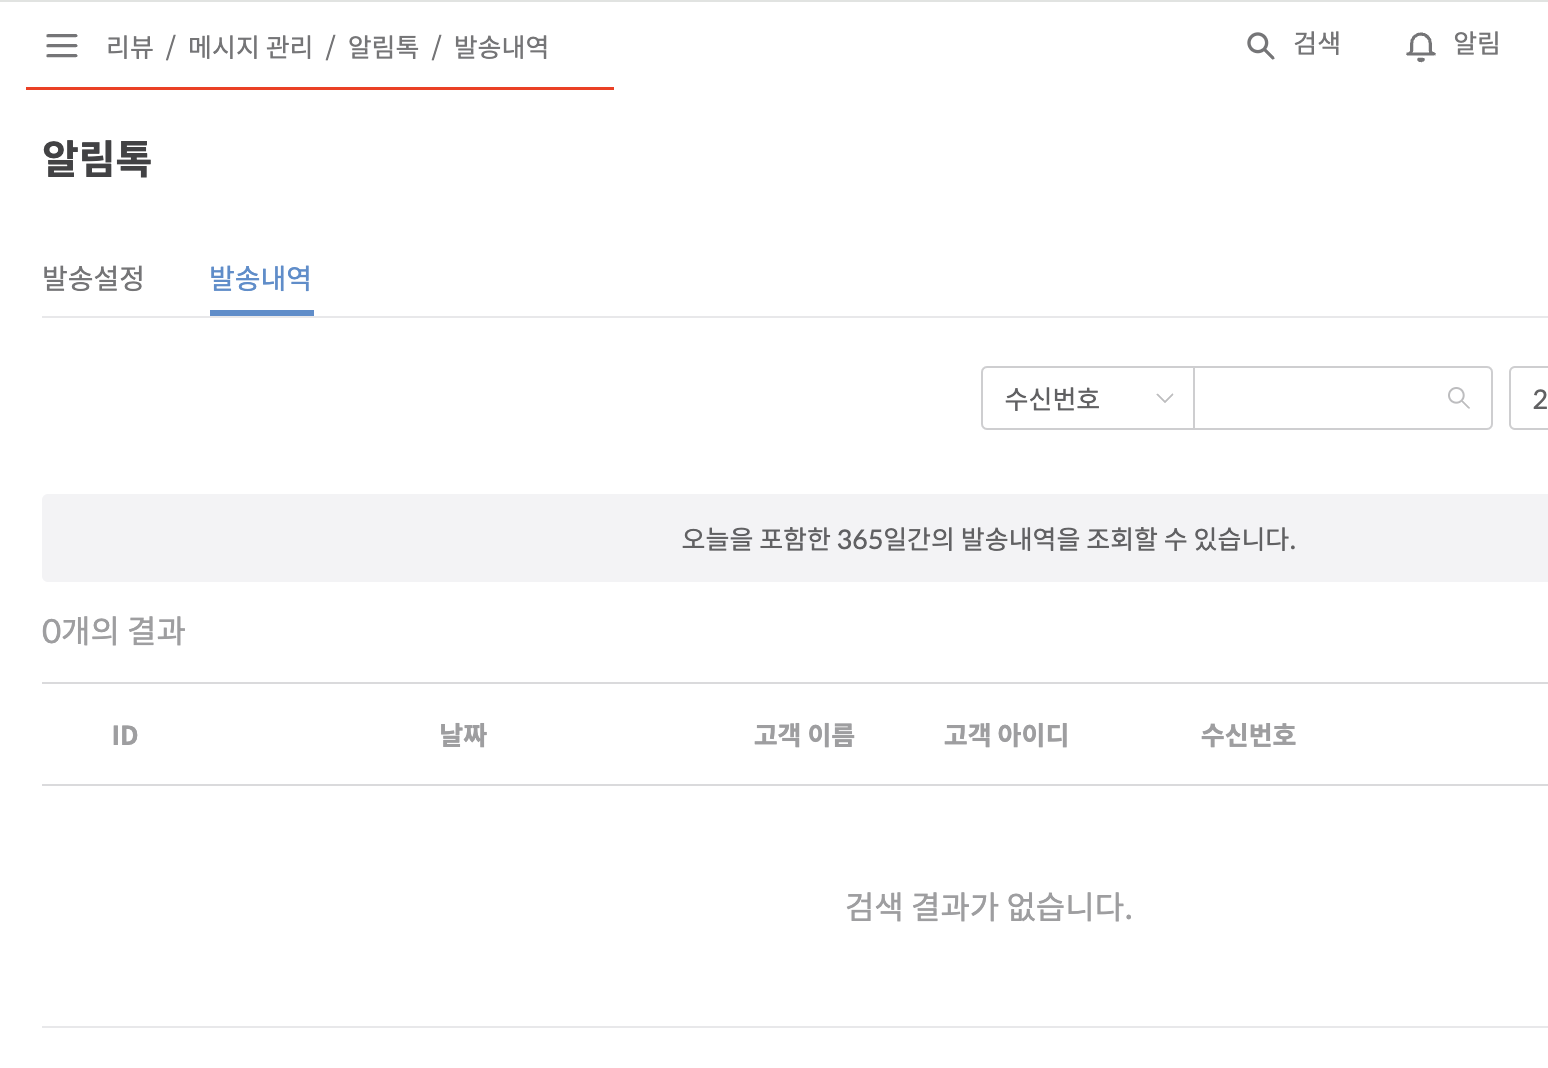Click the magnifier search icon in top bar

[x=1260, y=46]
